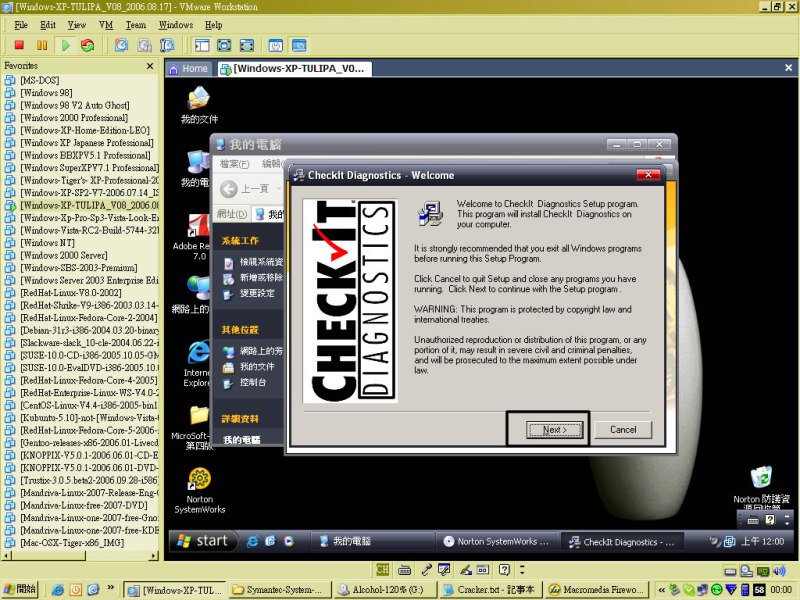The image size is (800, 600).
Task: Click Cracker.txt 記事本 host taskbar button
Action: coord(490,590)
